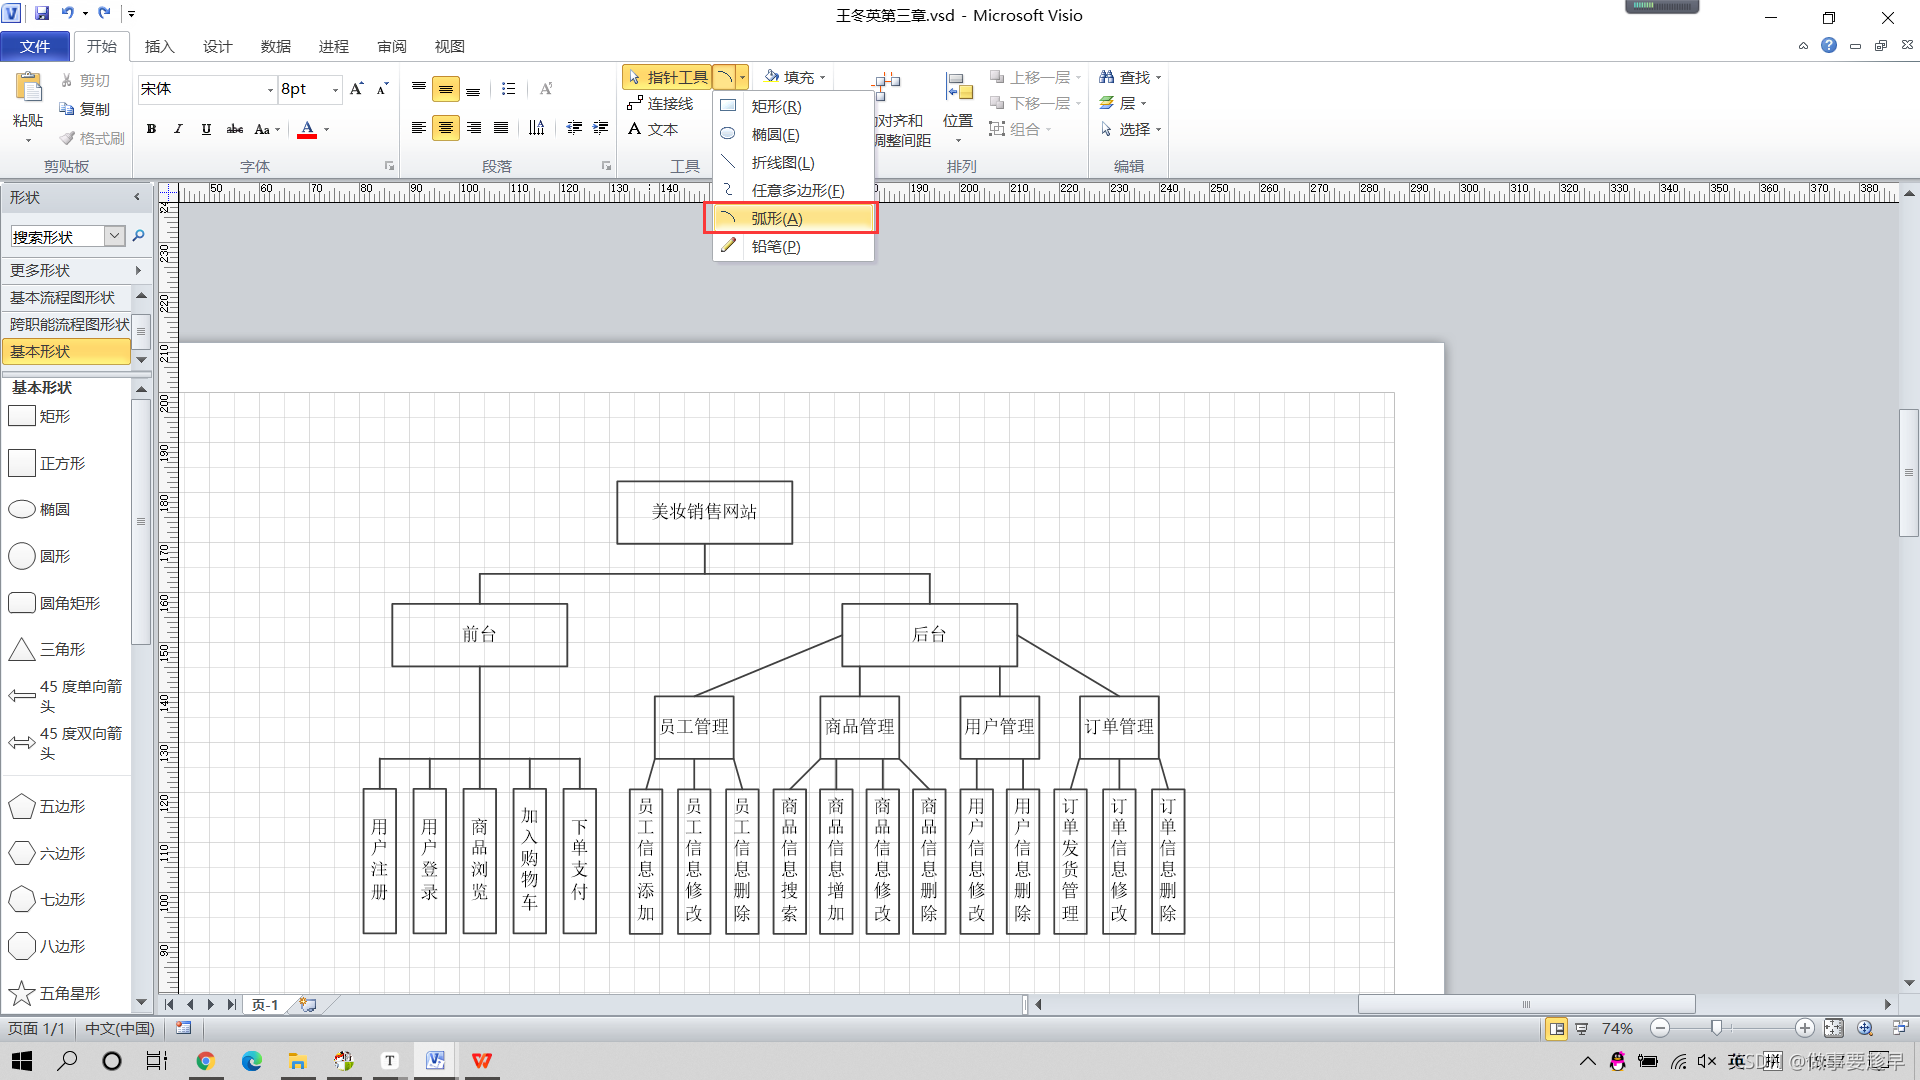Open Visio from the Windows taskbar

[x=435, y=1061]
